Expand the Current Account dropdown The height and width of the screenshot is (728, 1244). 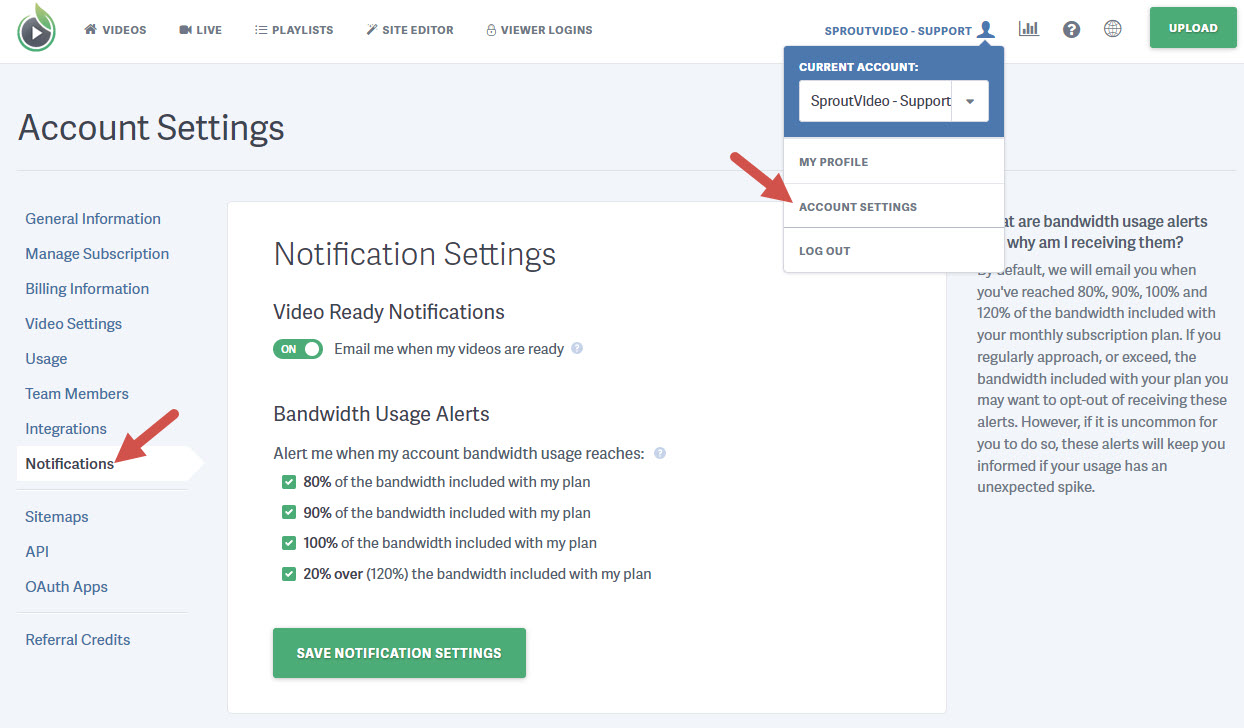click(969, 101)
